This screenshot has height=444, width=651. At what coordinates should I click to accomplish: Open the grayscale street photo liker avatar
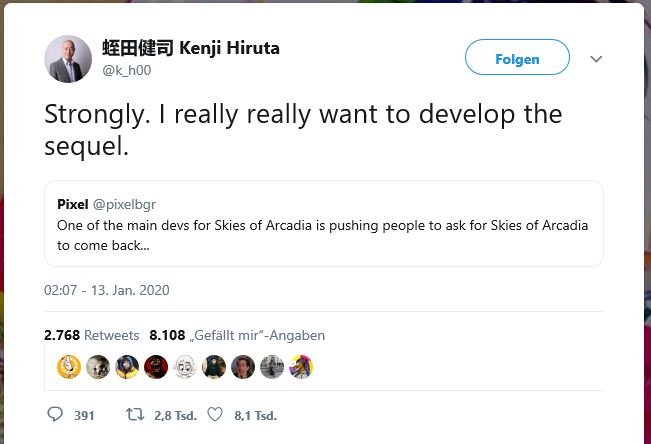271,367
